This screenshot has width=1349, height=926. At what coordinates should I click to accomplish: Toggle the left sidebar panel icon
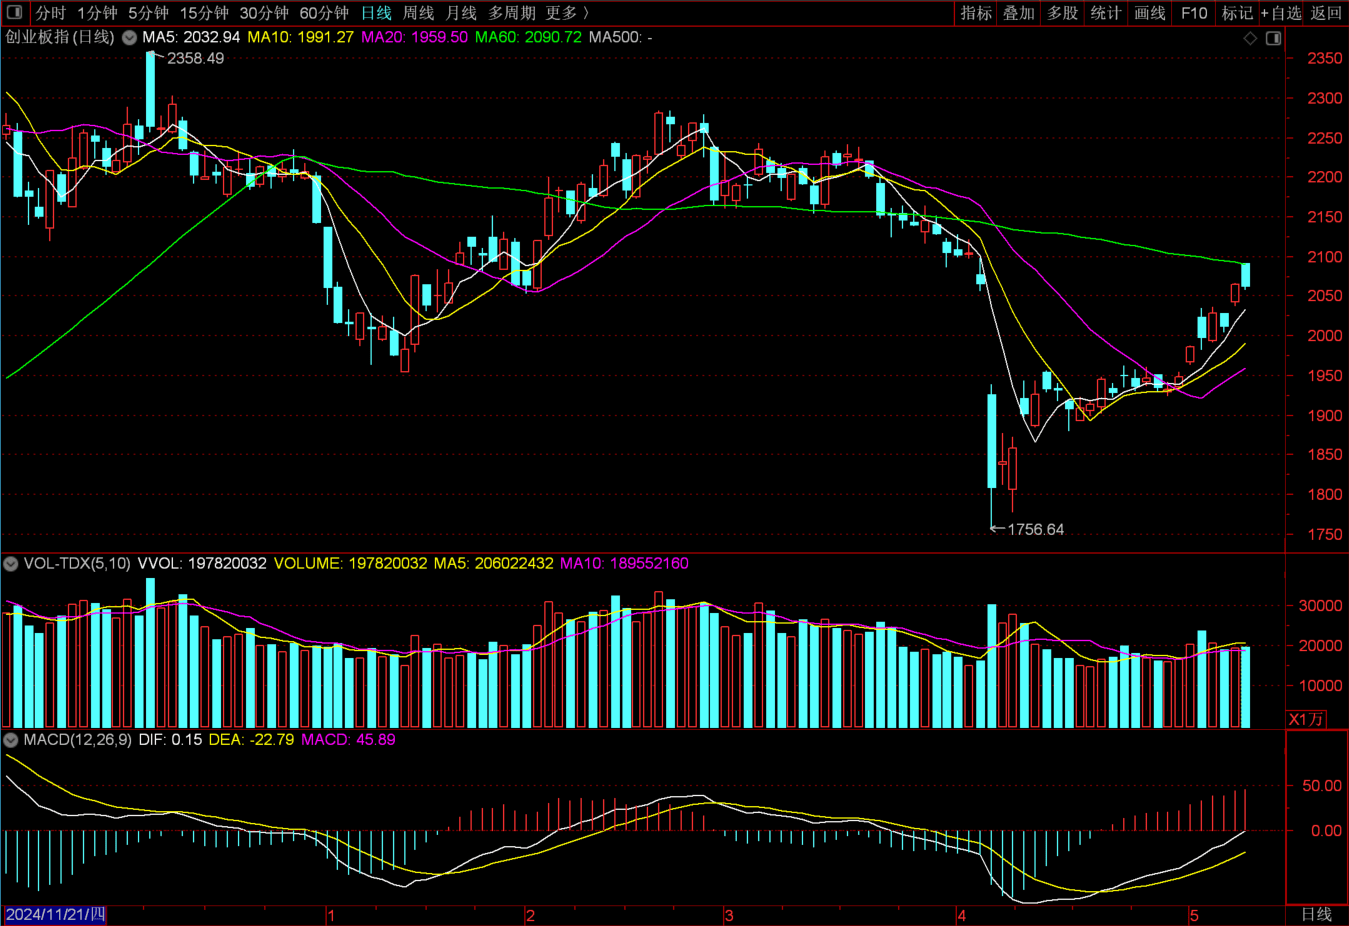[14, 12]
